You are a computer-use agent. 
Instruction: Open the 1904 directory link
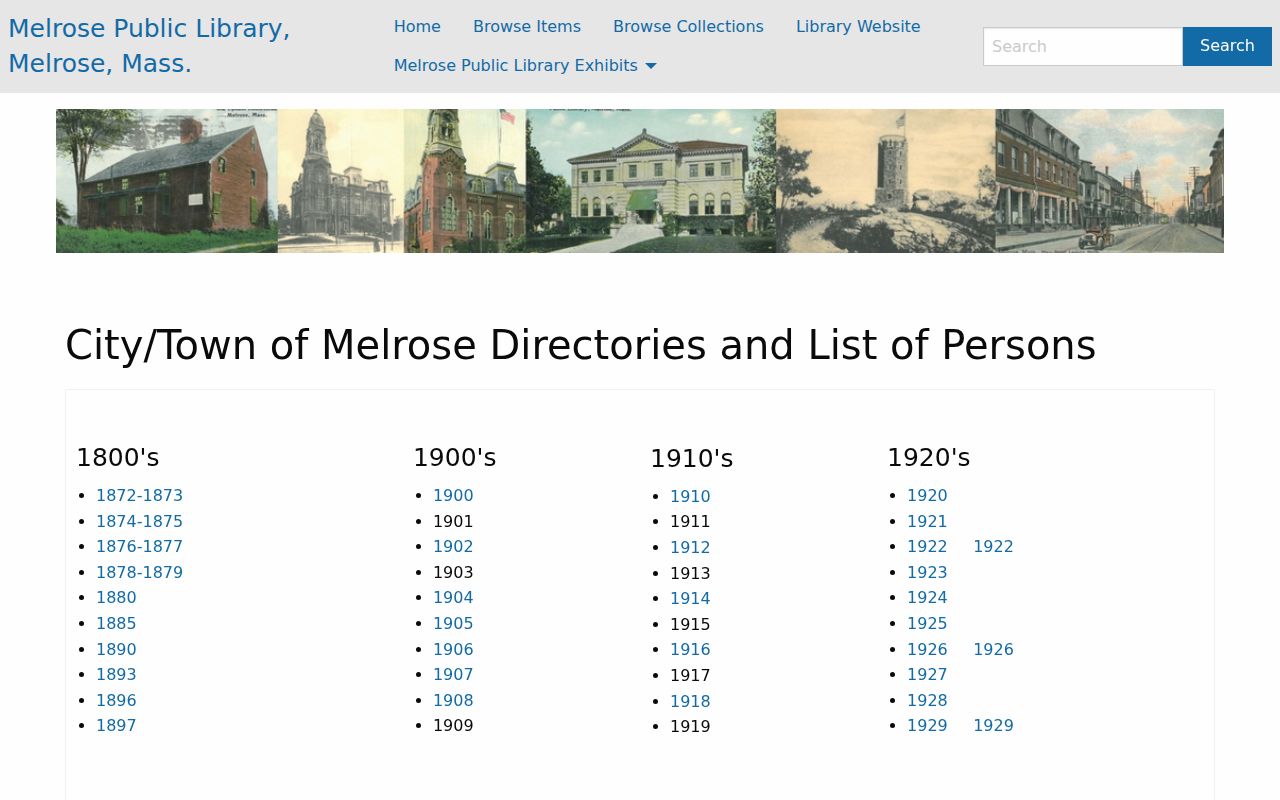tap(453, 598)
